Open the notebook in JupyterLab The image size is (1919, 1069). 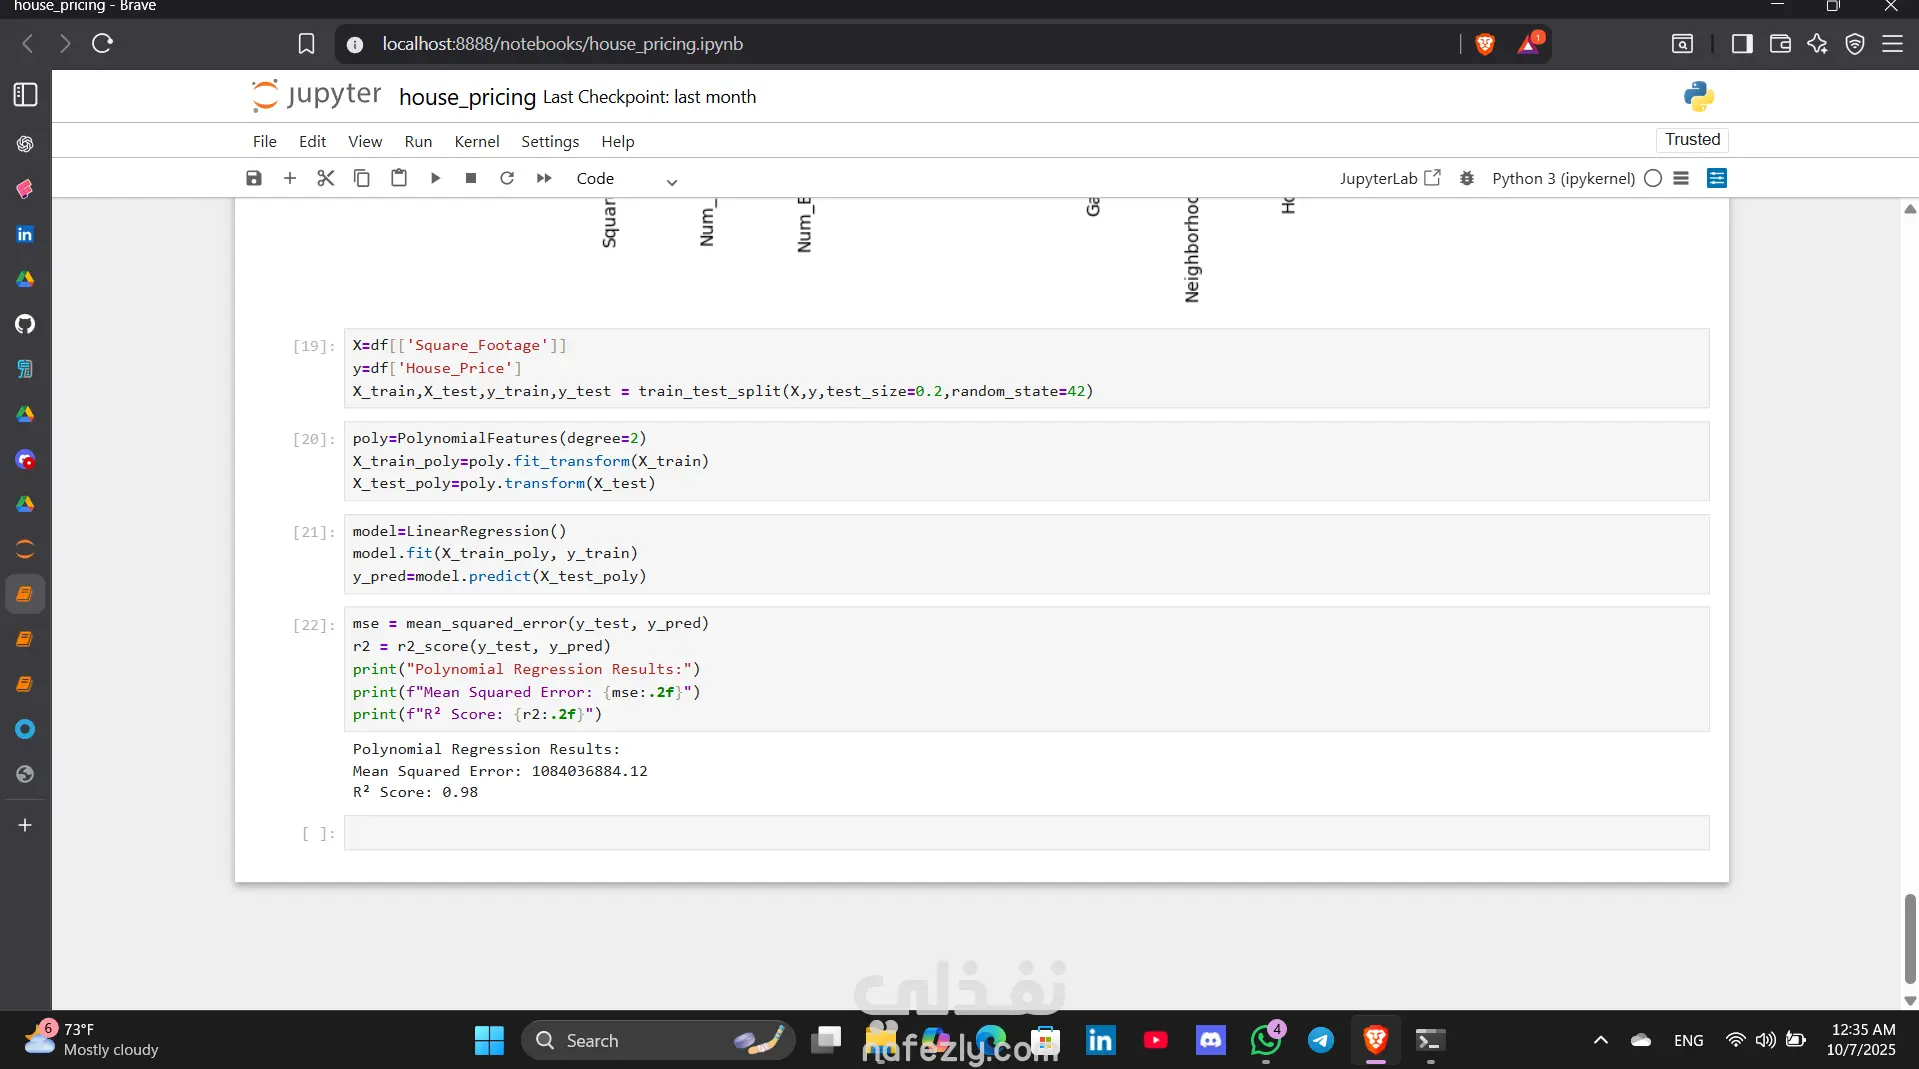coord(1389,178)
